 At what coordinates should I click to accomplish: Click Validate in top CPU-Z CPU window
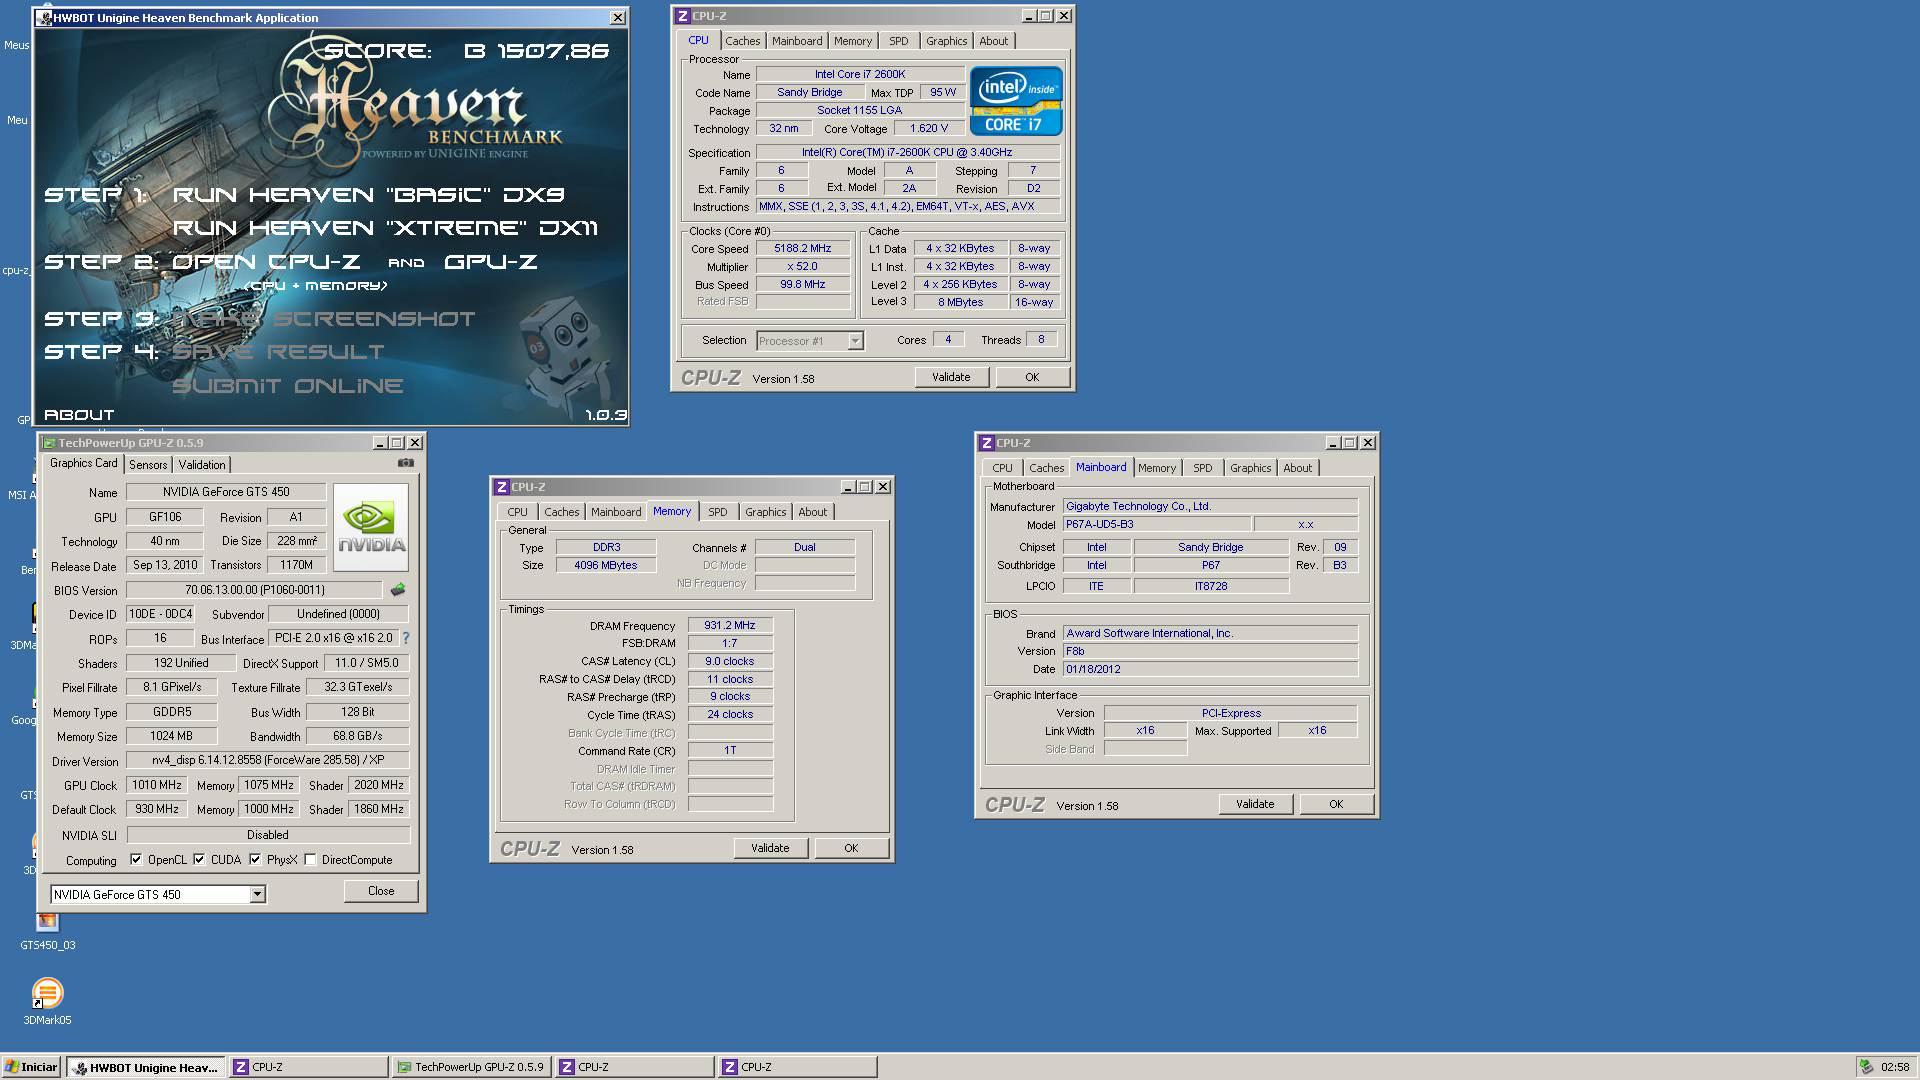pyautogui.click(x=951, y=377)
